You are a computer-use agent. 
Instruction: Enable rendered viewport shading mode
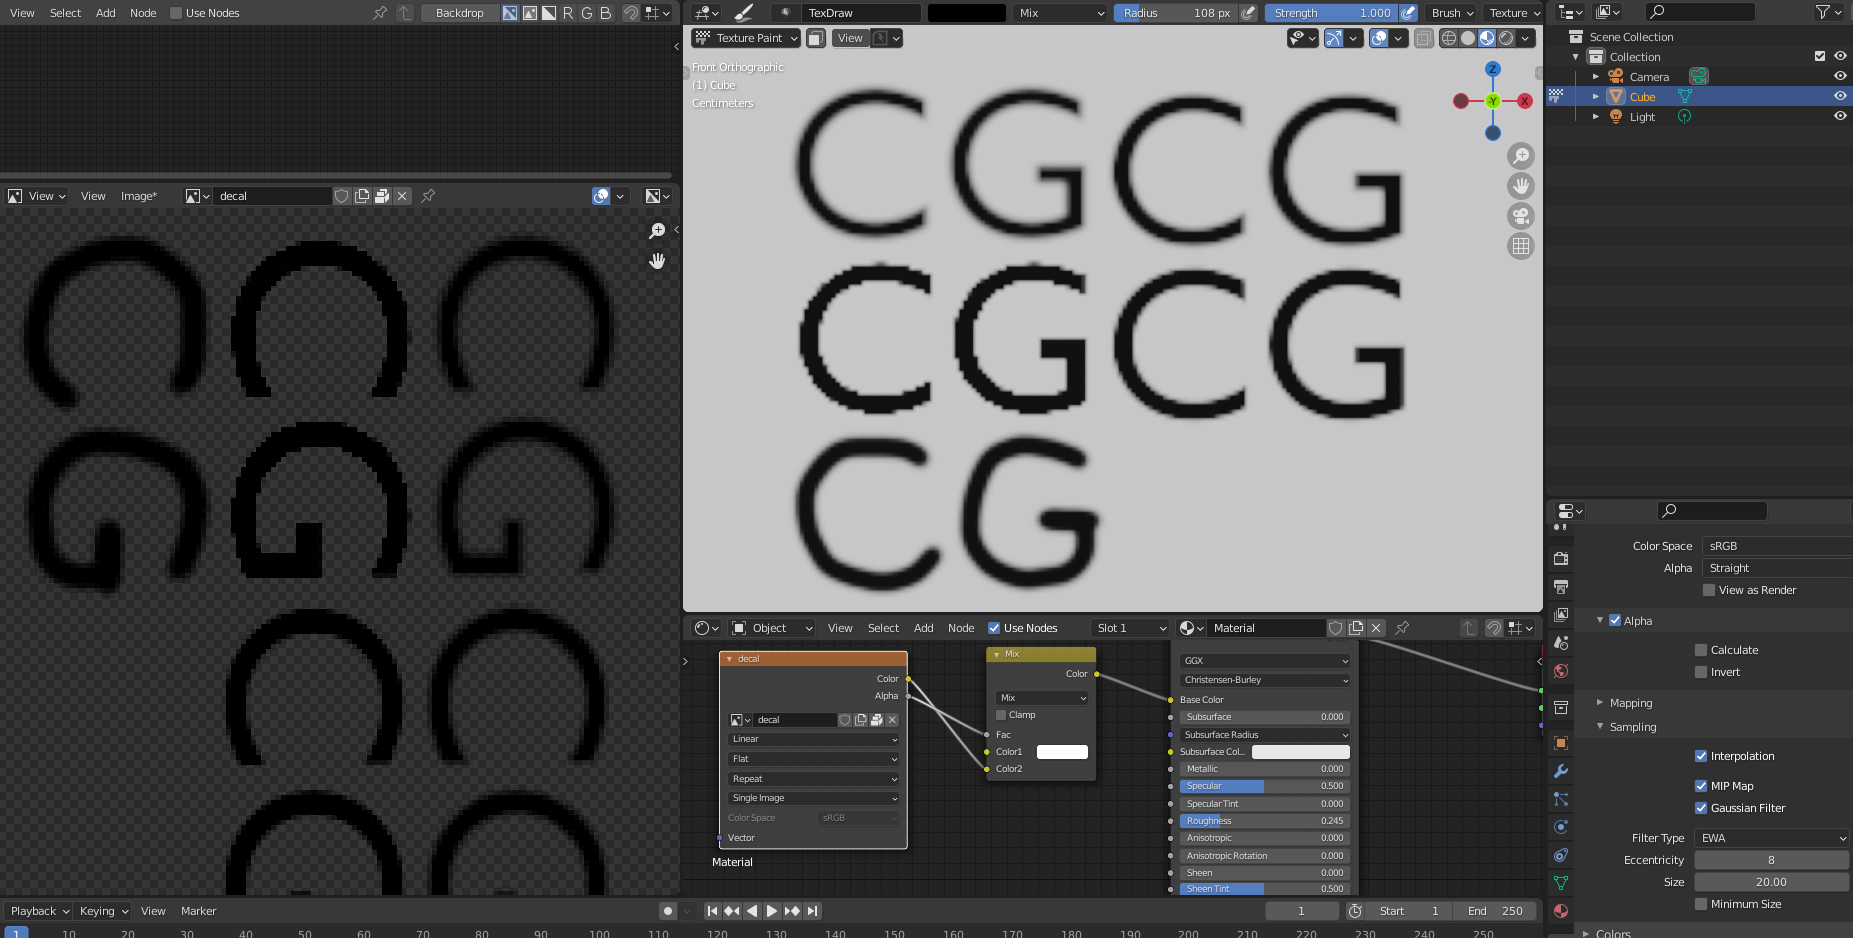click(1505, 38)
